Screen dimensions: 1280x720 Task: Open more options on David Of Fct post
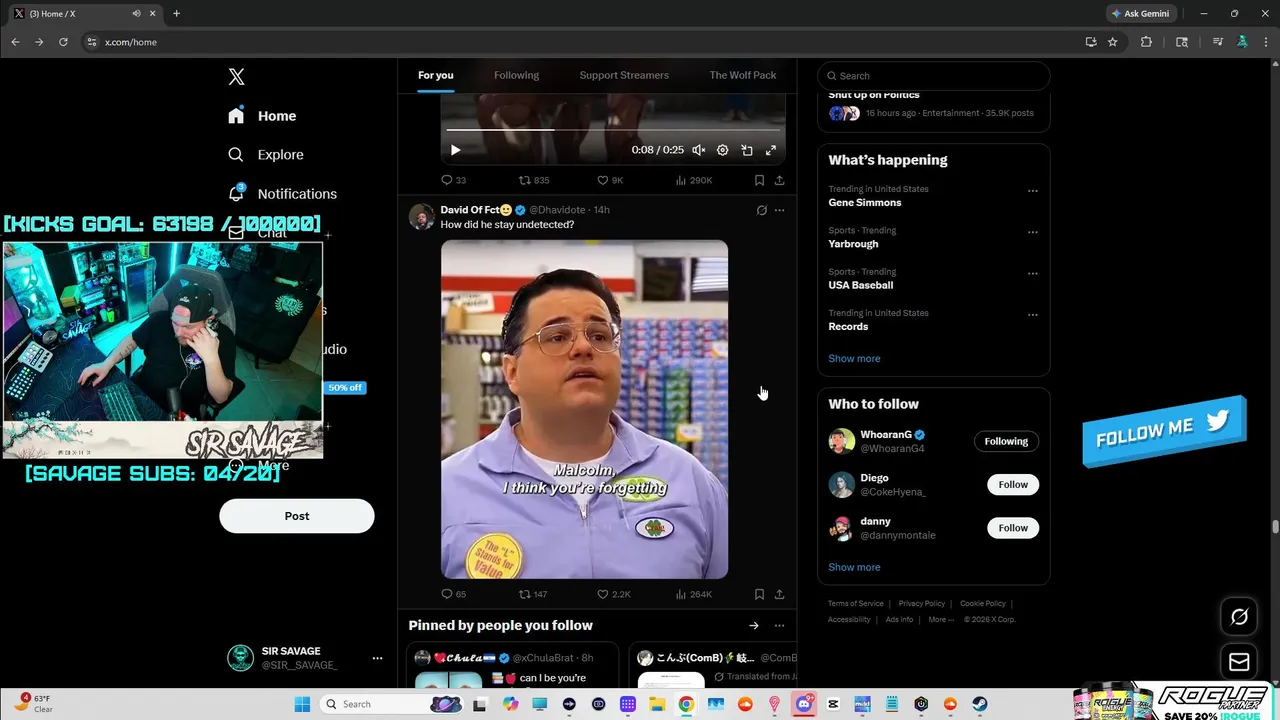(779, 210)
